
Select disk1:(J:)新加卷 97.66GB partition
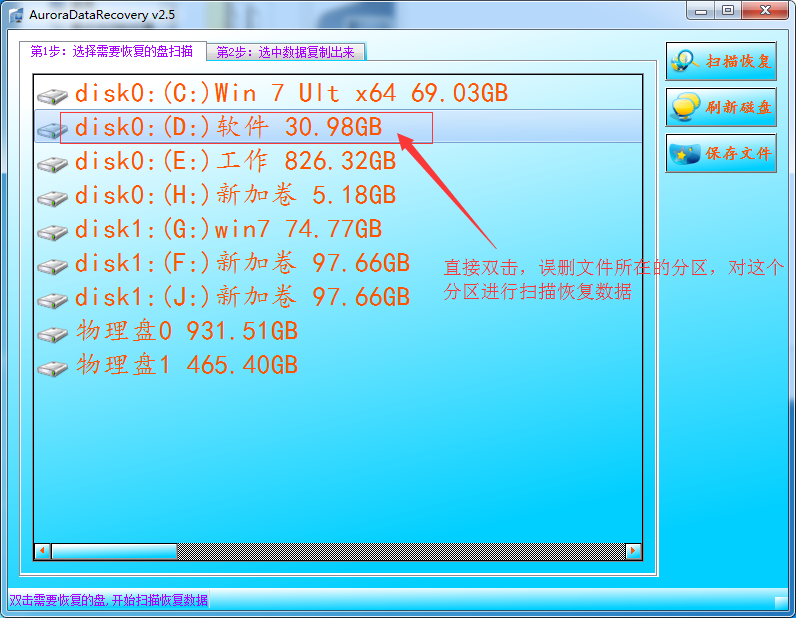click(338, 297)
